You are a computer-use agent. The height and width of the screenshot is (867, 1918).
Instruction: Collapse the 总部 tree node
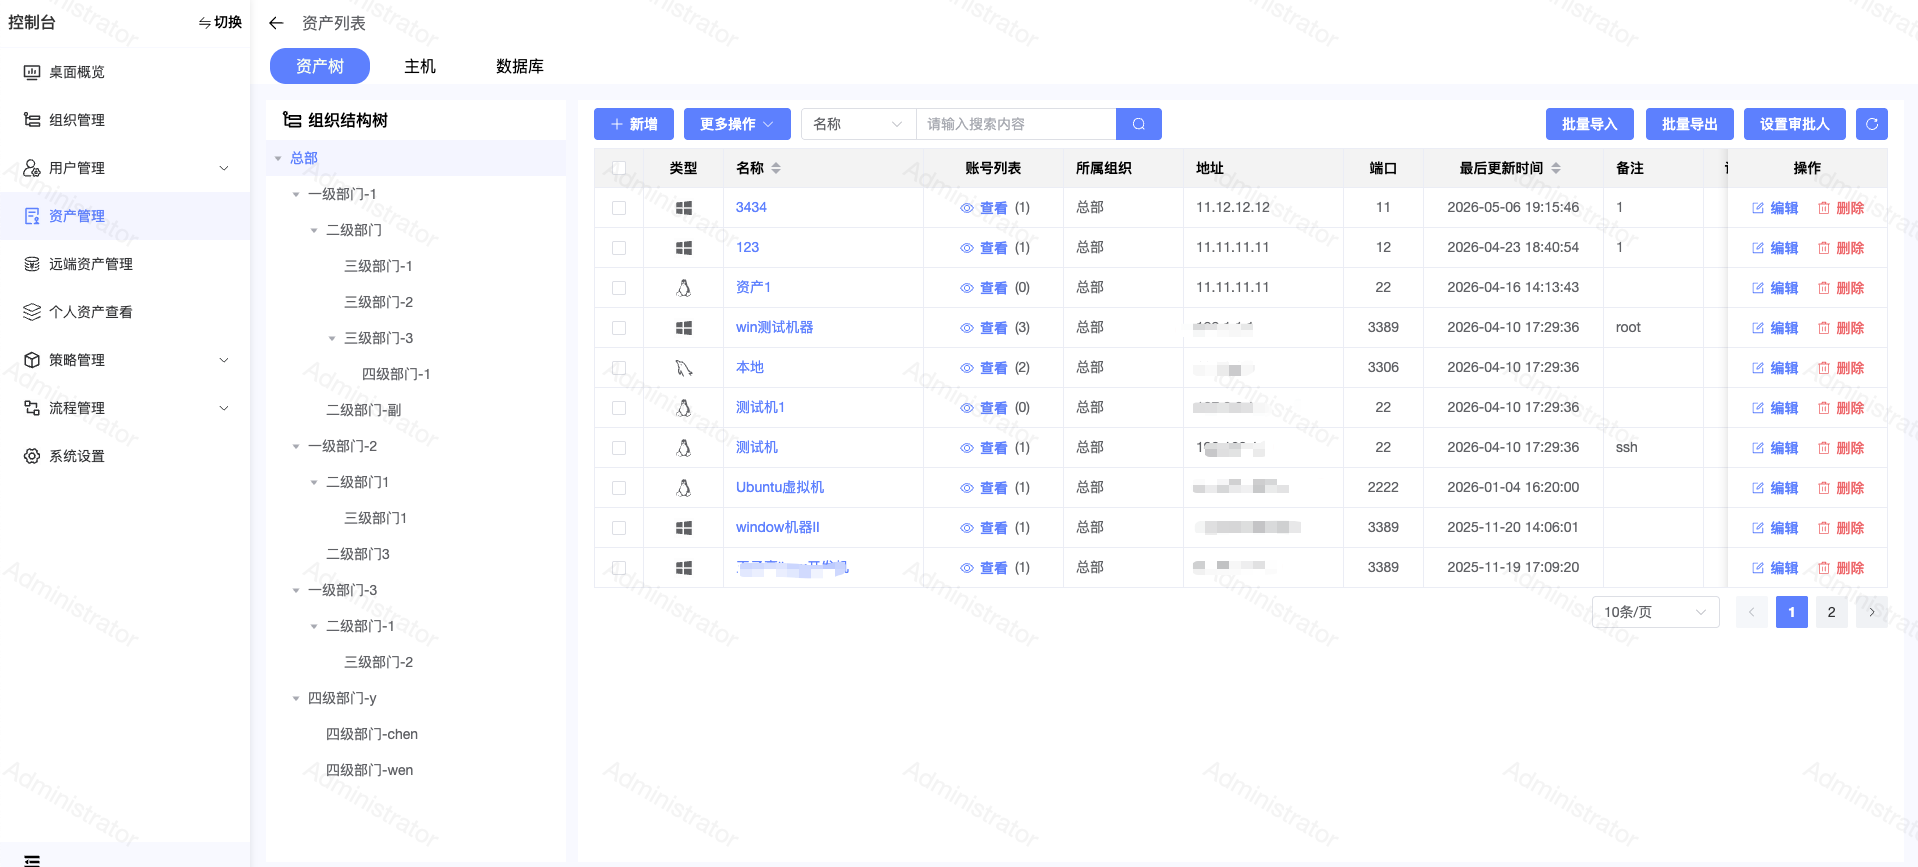tap(278, 158)
